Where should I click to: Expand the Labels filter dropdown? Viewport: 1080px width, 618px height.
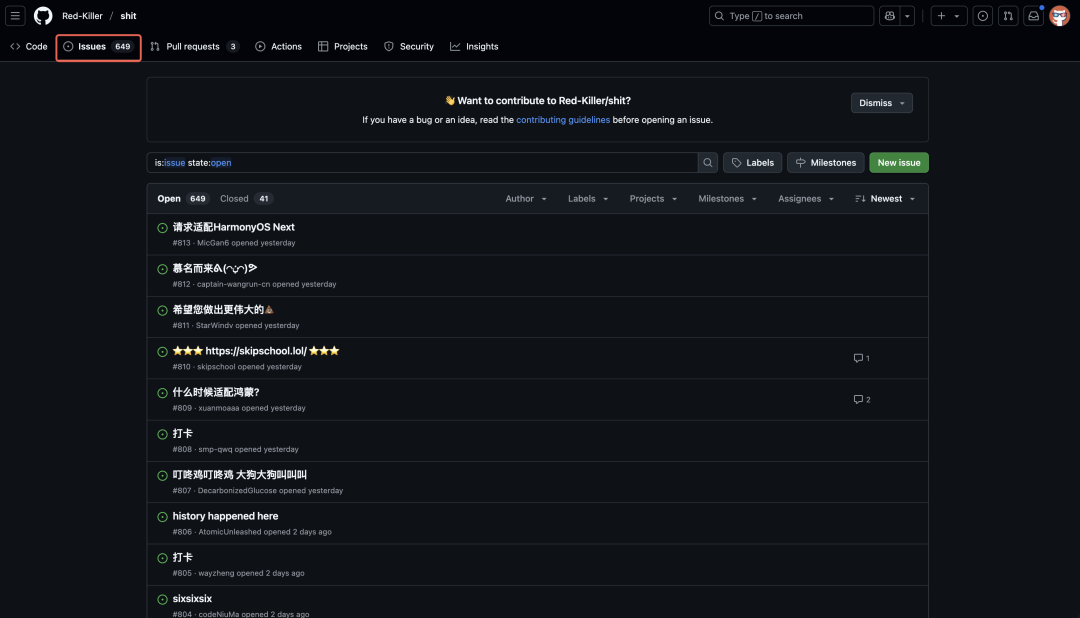coord(588,198)
